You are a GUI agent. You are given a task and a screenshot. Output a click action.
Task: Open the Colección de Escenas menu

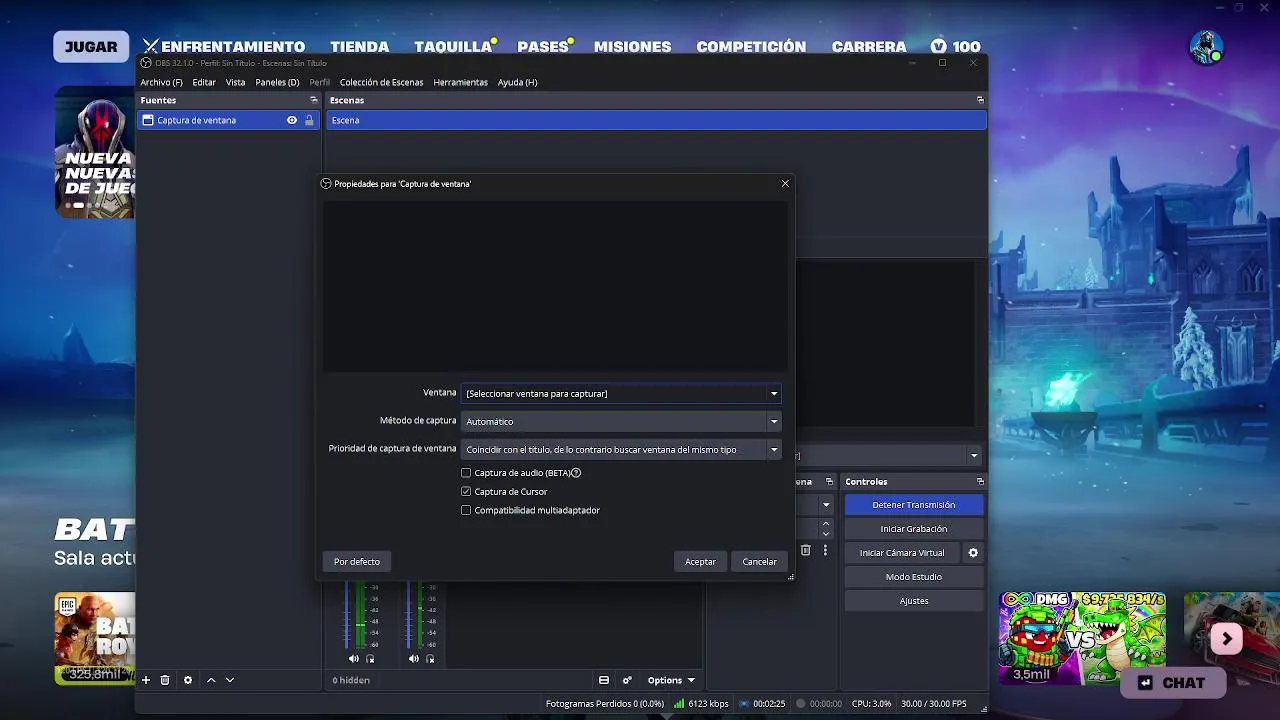point(381,82)
